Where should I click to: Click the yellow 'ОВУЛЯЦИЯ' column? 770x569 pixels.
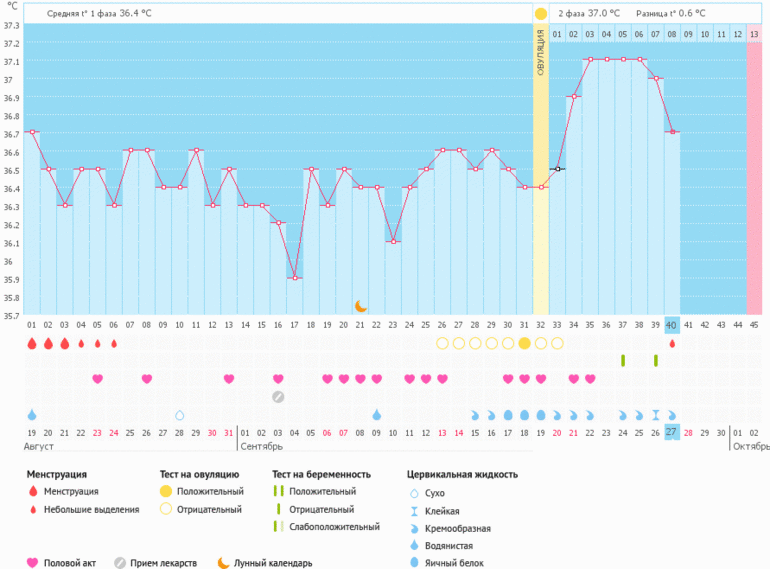click(541, 170)
